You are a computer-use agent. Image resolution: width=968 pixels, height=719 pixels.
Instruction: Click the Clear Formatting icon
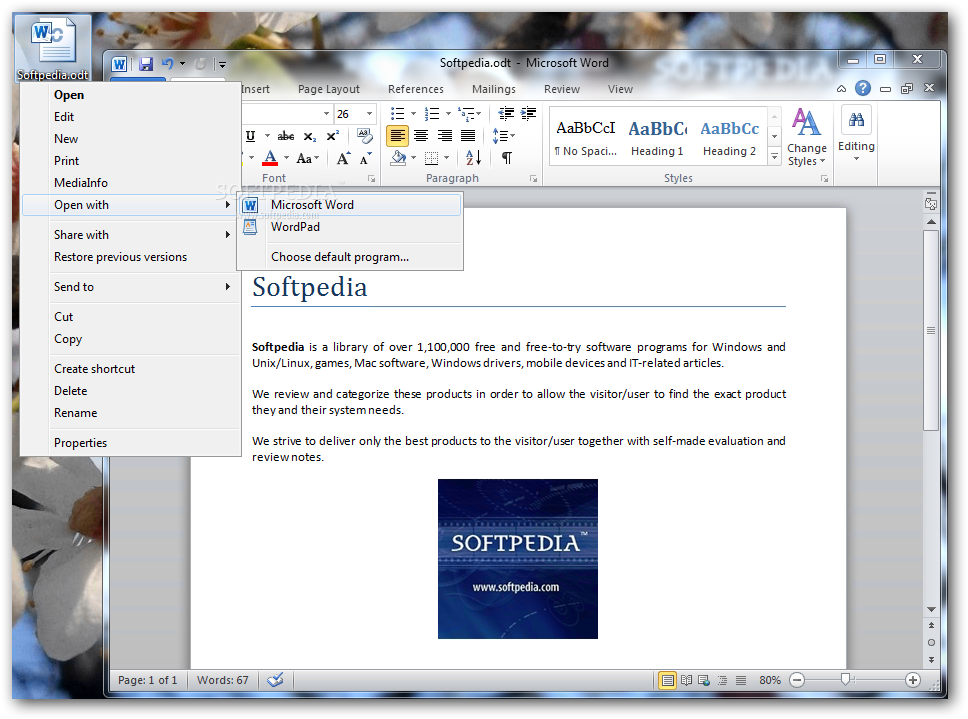click(365, 136)
